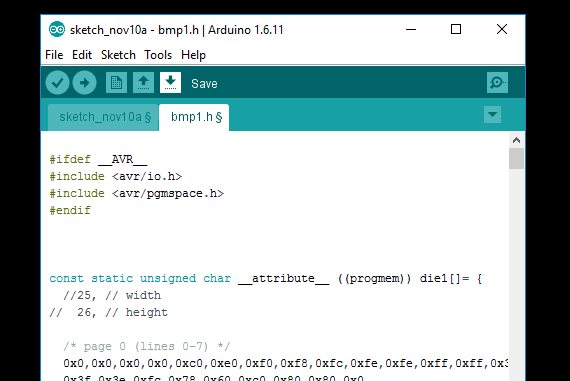
Task: Open the Sketch menu
Action: coord(118,55)
